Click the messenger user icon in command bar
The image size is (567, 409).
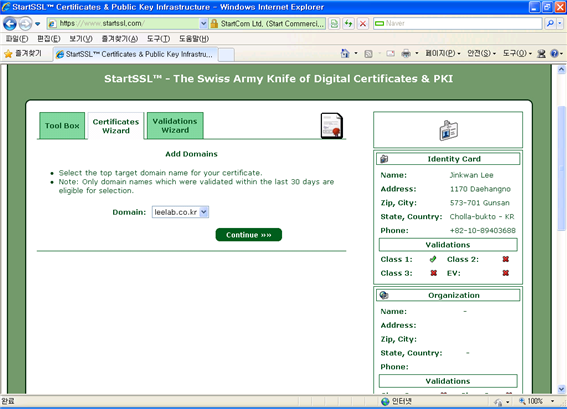pyautogui.click(x=541, y=54)
